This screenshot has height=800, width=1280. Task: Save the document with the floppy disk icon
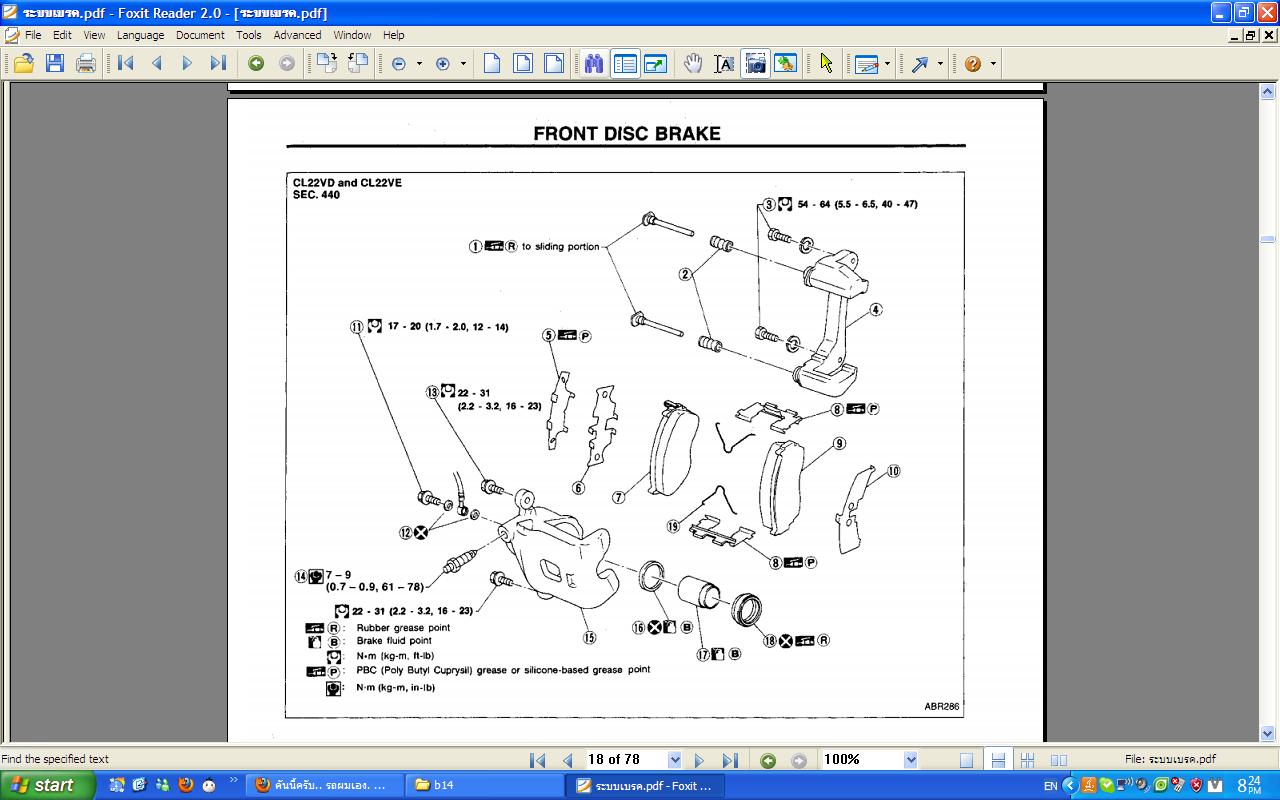click(55, 63)
